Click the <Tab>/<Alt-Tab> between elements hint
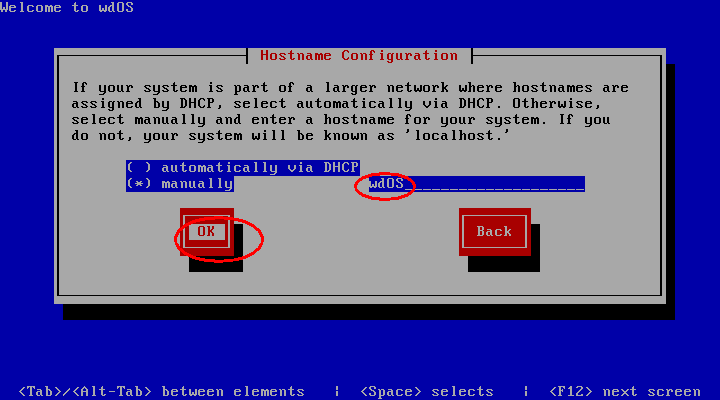 click(162, 391)
